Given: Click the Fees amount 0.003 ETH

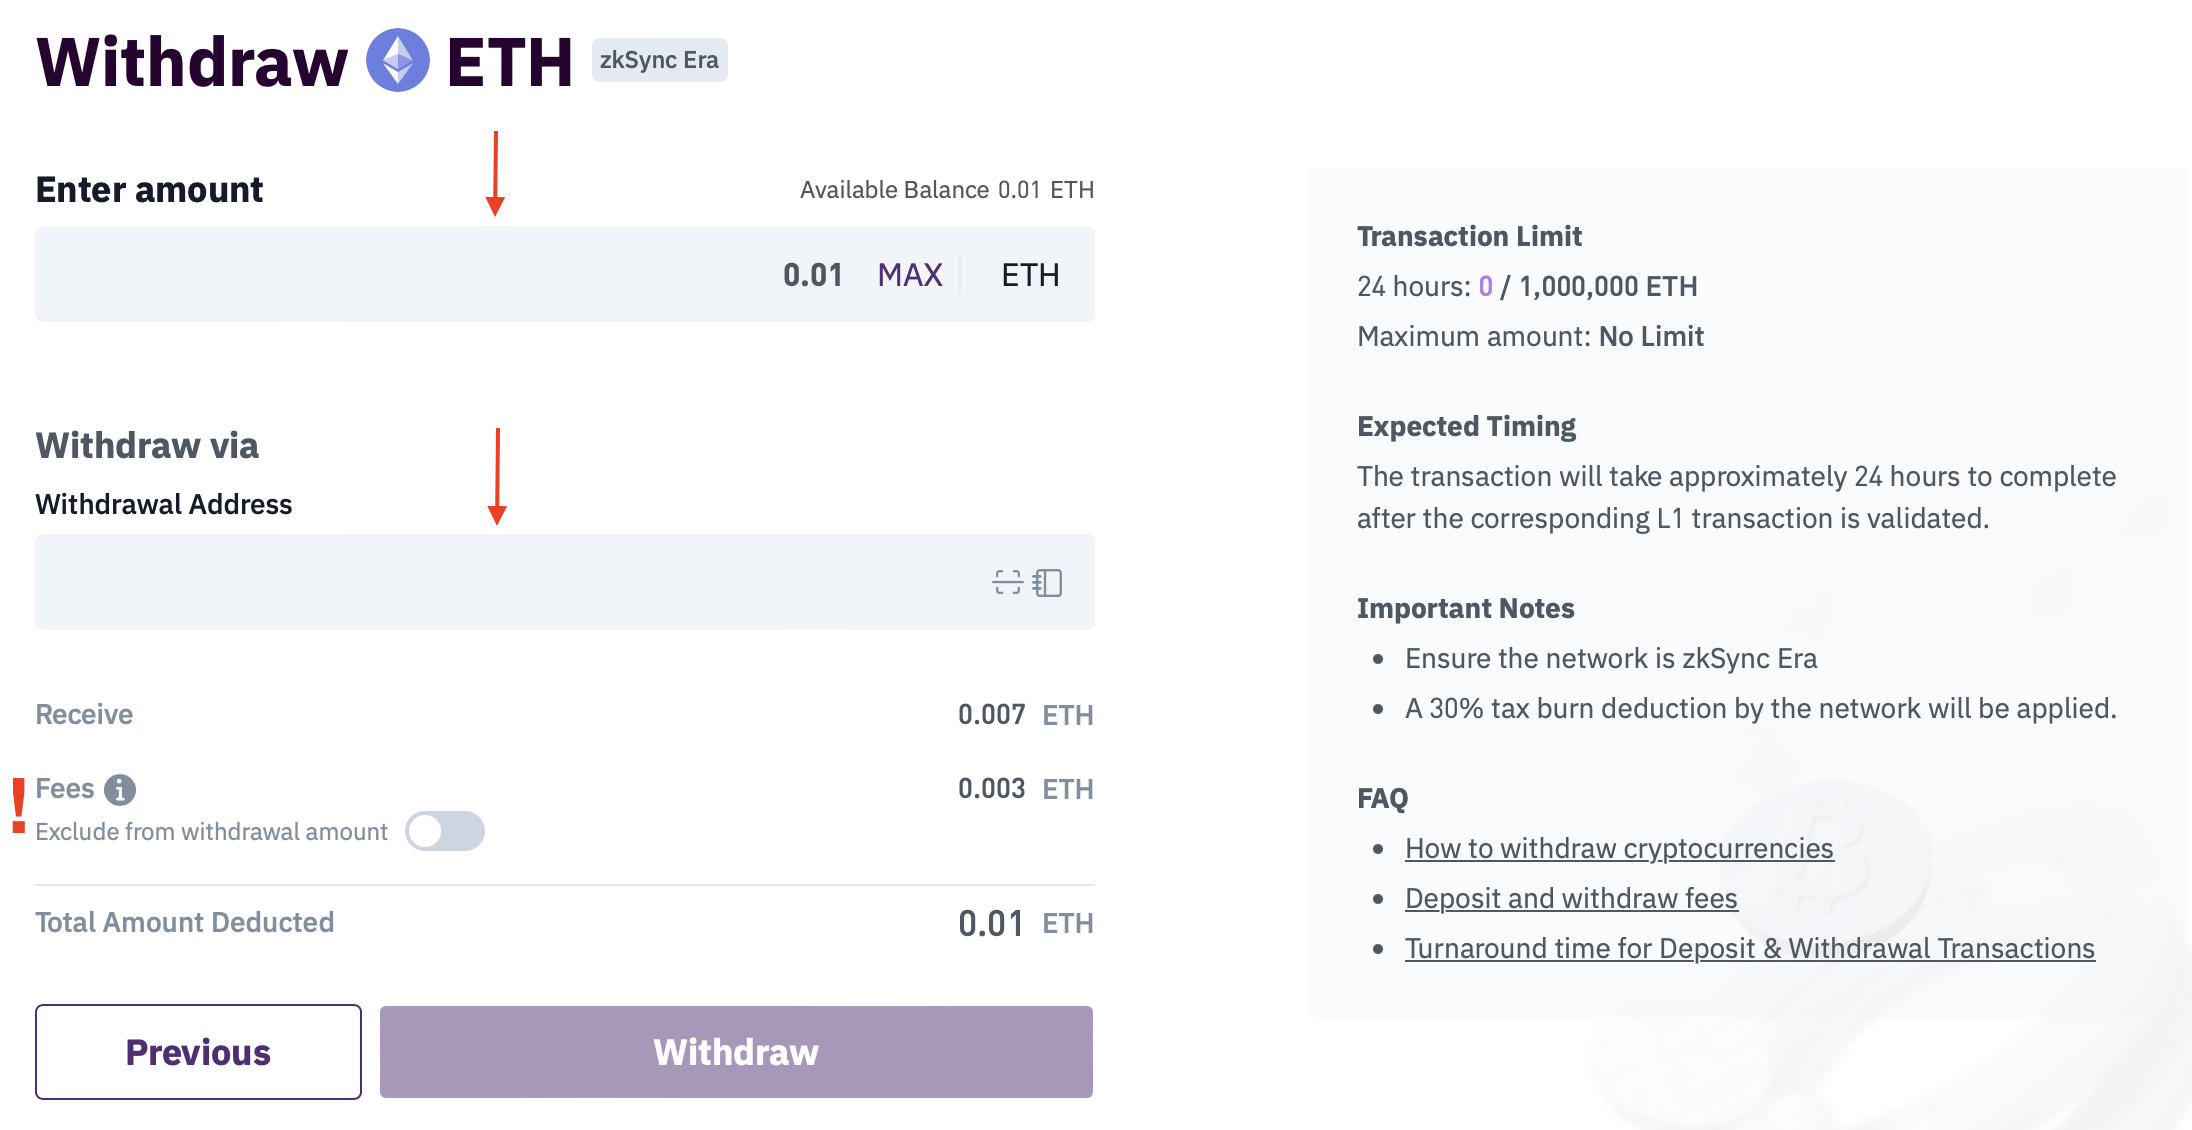Looking at the screenshot, I should pyautogui.click(x=1025, y=789).
